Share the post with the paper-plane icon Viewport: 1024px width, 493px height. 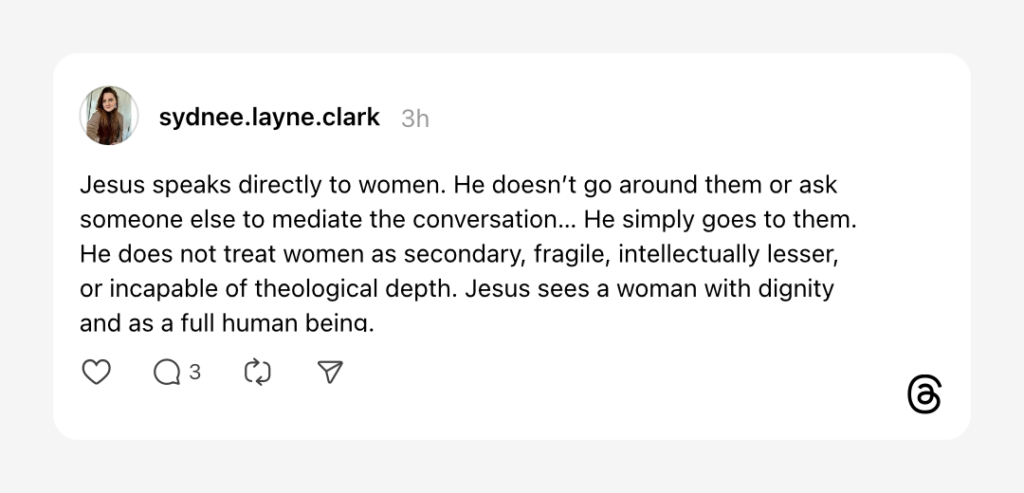pos(330,372)
